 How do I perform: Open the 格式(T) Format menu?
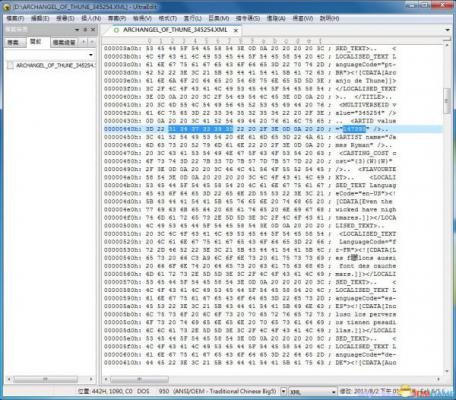point(168,18)
